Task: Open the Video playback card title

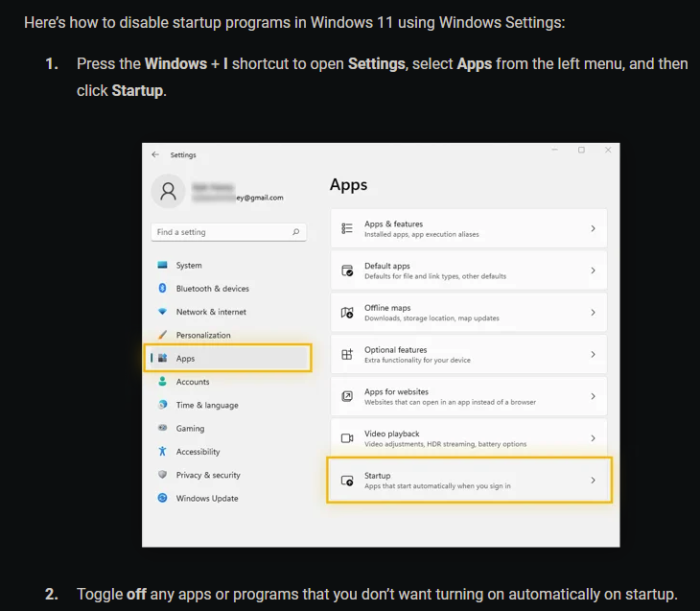Action: (x=392, y=433)
